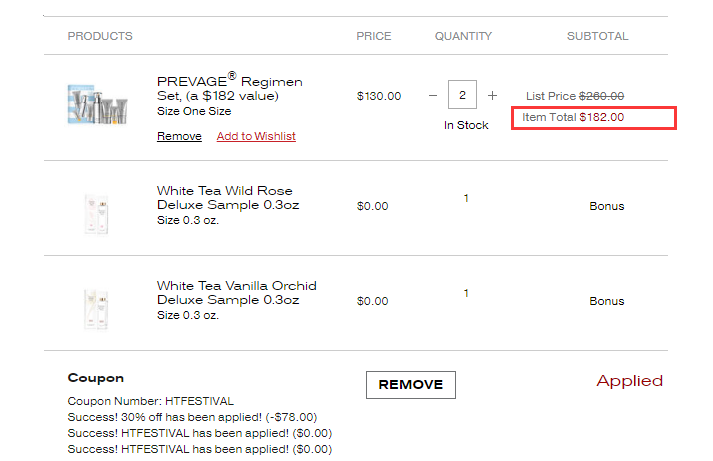Increase PREVAGE quantity with plus icon
The width and height of the screenshot is (713, 461).
tap(492, 95)
